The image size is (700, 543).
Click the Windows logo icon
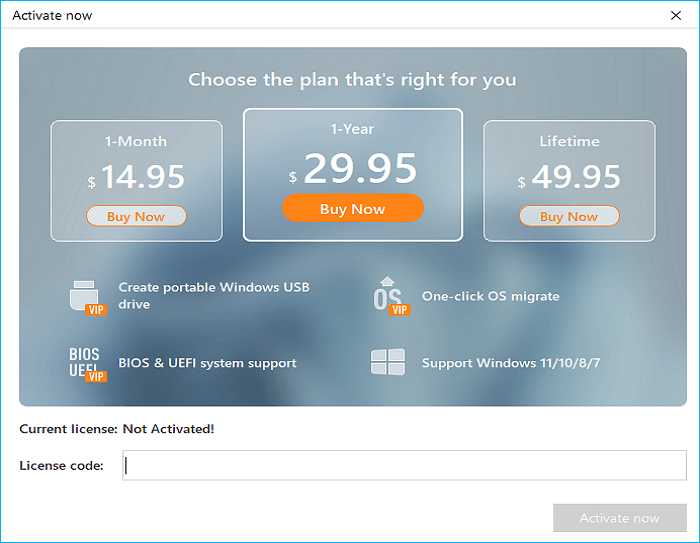coord(388,362)
